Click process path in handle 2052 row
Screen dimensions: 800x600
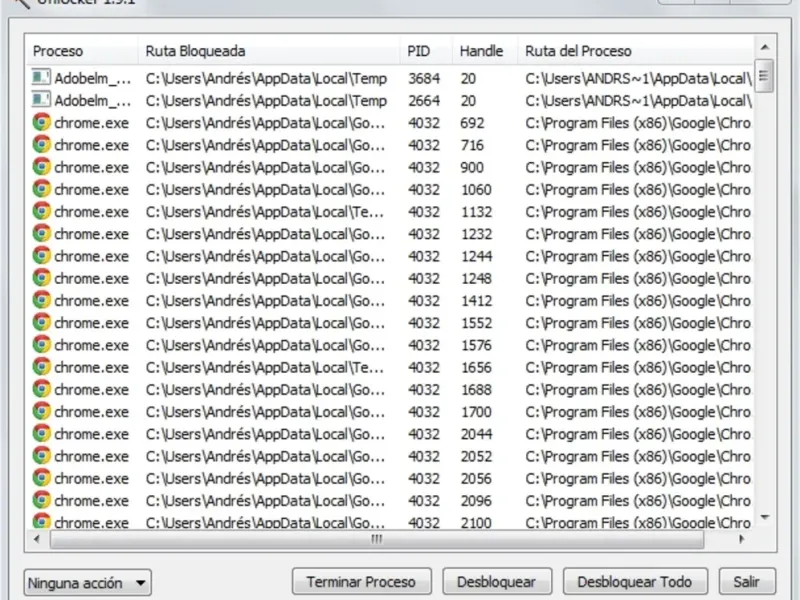coord(638,456)
